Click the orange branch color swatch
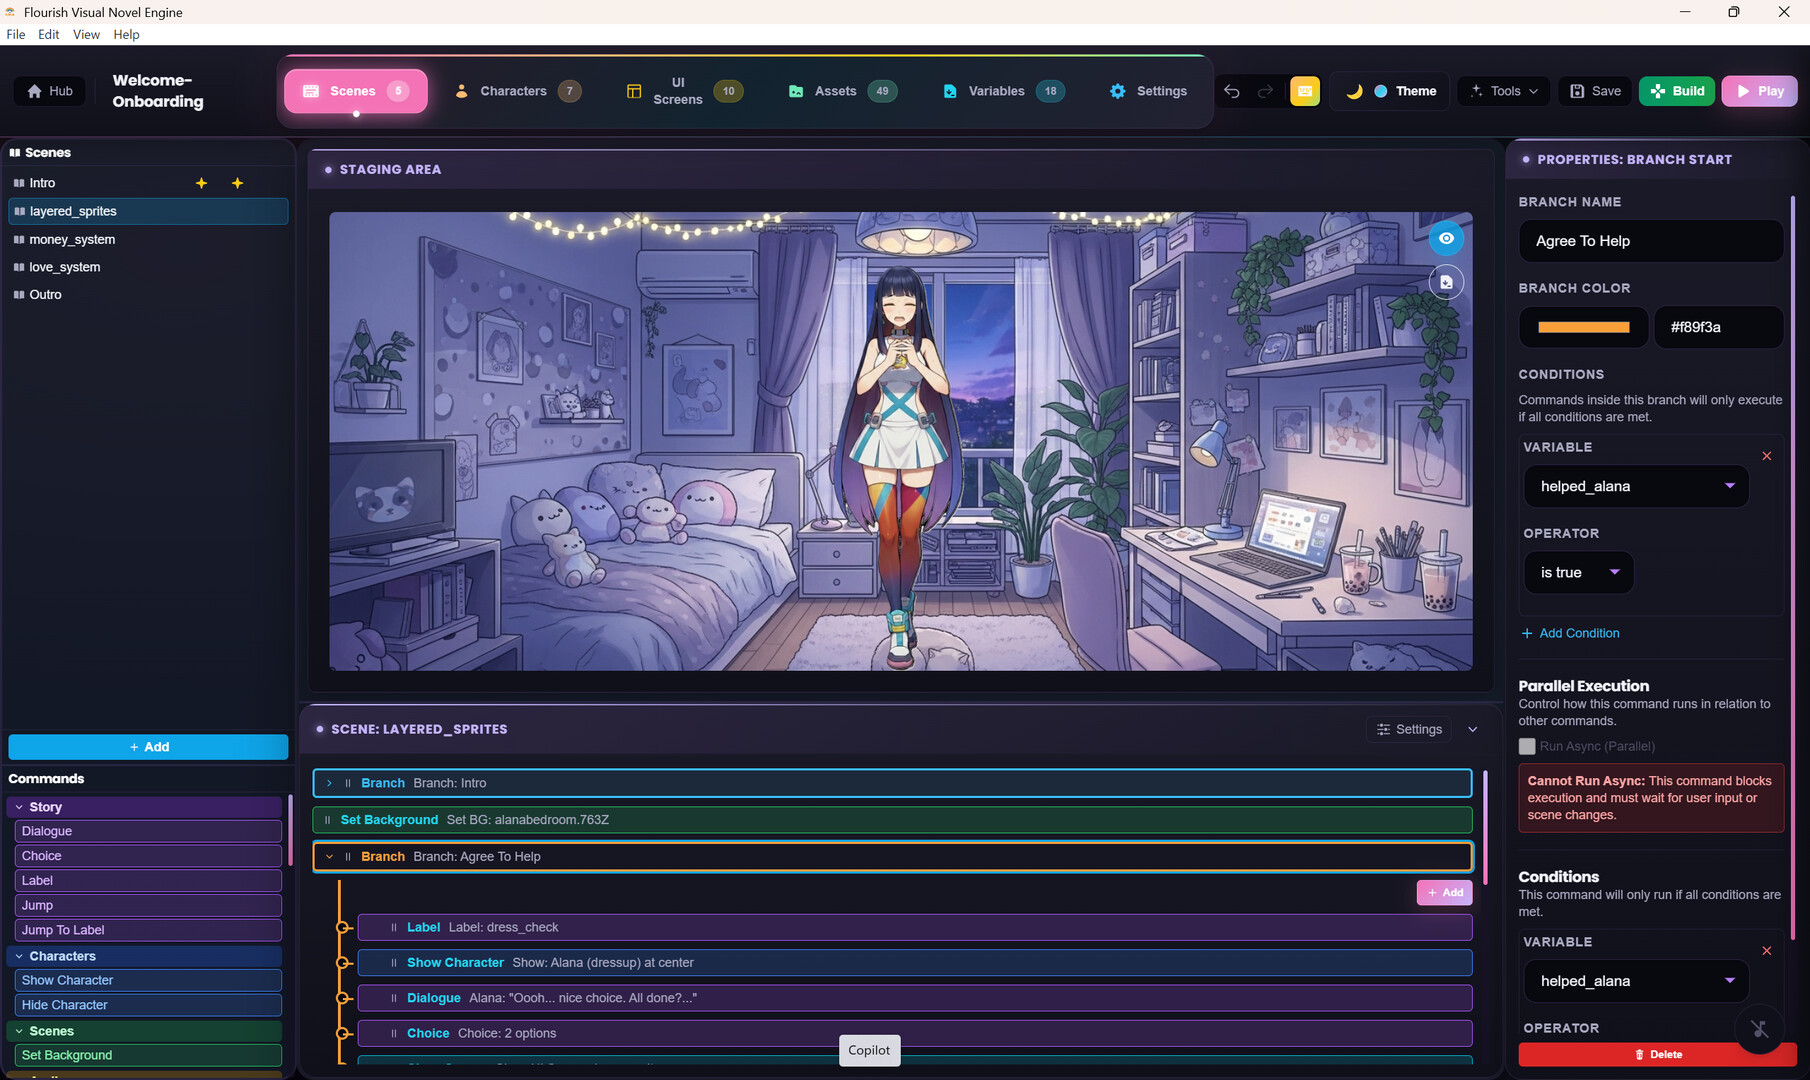1810x1080 pixels. (1583, 327)
